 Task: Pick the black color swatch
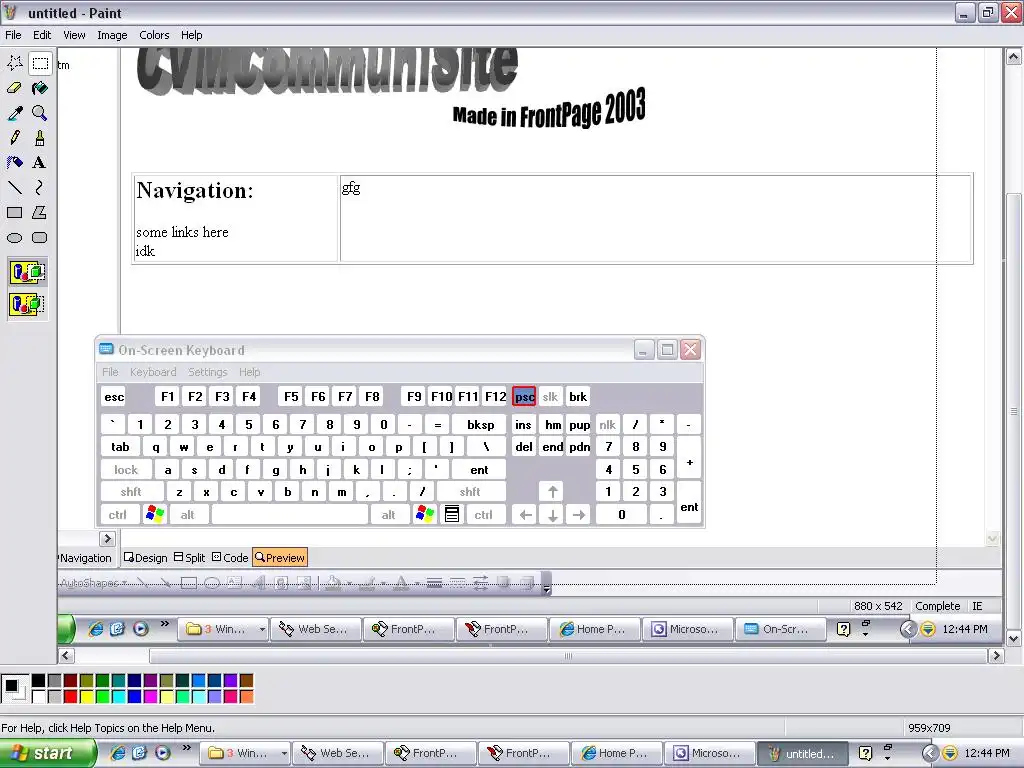coord(39,681)
